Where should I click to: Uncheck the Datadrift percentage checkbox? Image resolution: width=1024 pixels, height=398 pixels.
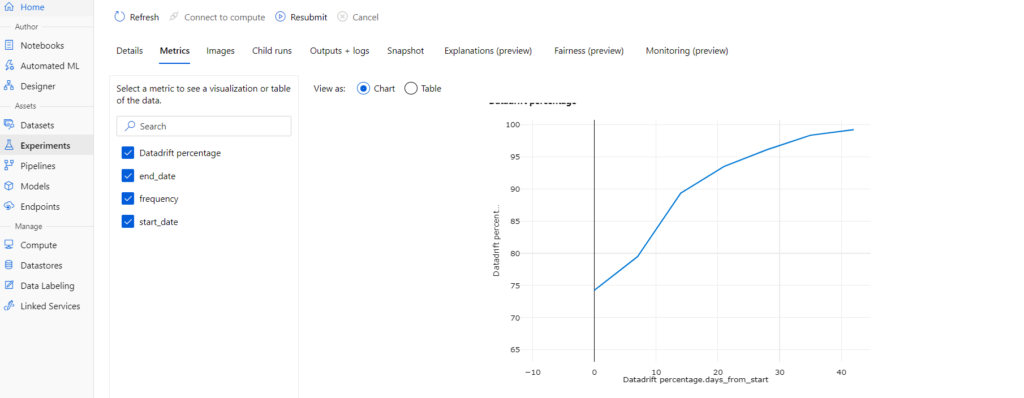coord(127,153)
